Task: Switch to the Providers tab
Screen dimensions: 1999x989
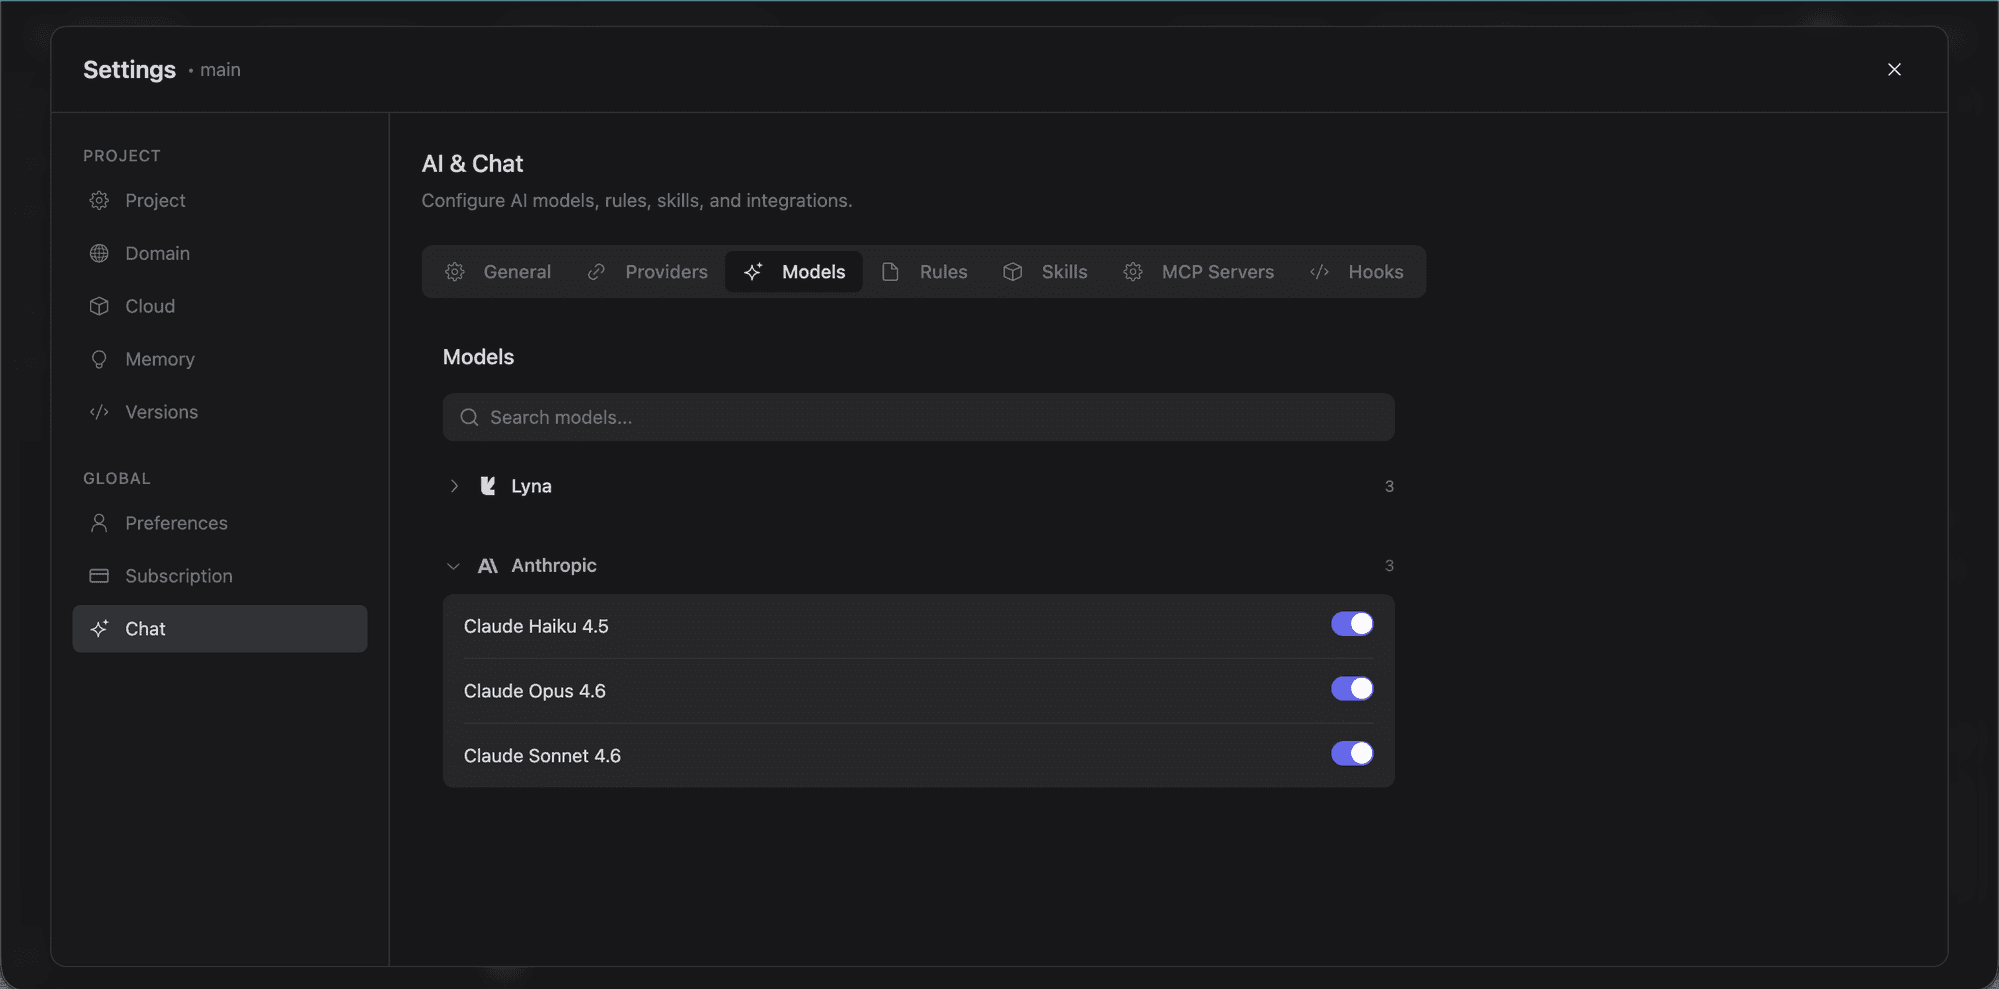Action: pos(648,272)
